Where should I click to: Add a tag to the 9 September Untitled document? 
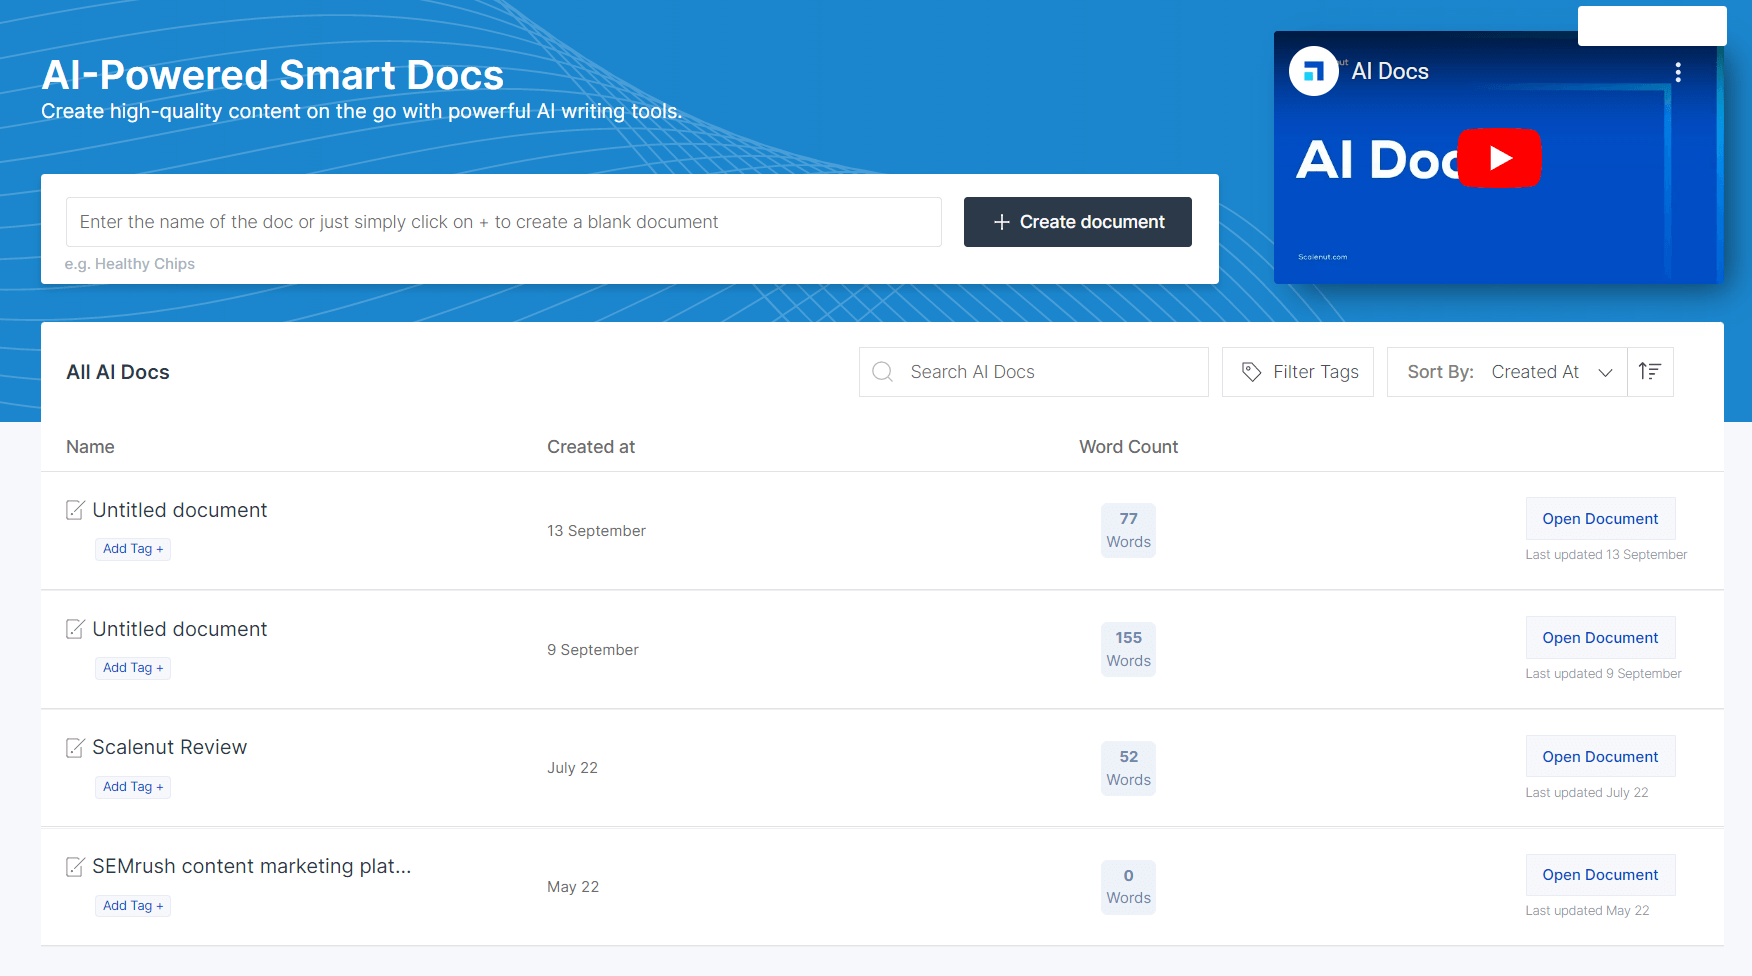(x=132, y=667)
